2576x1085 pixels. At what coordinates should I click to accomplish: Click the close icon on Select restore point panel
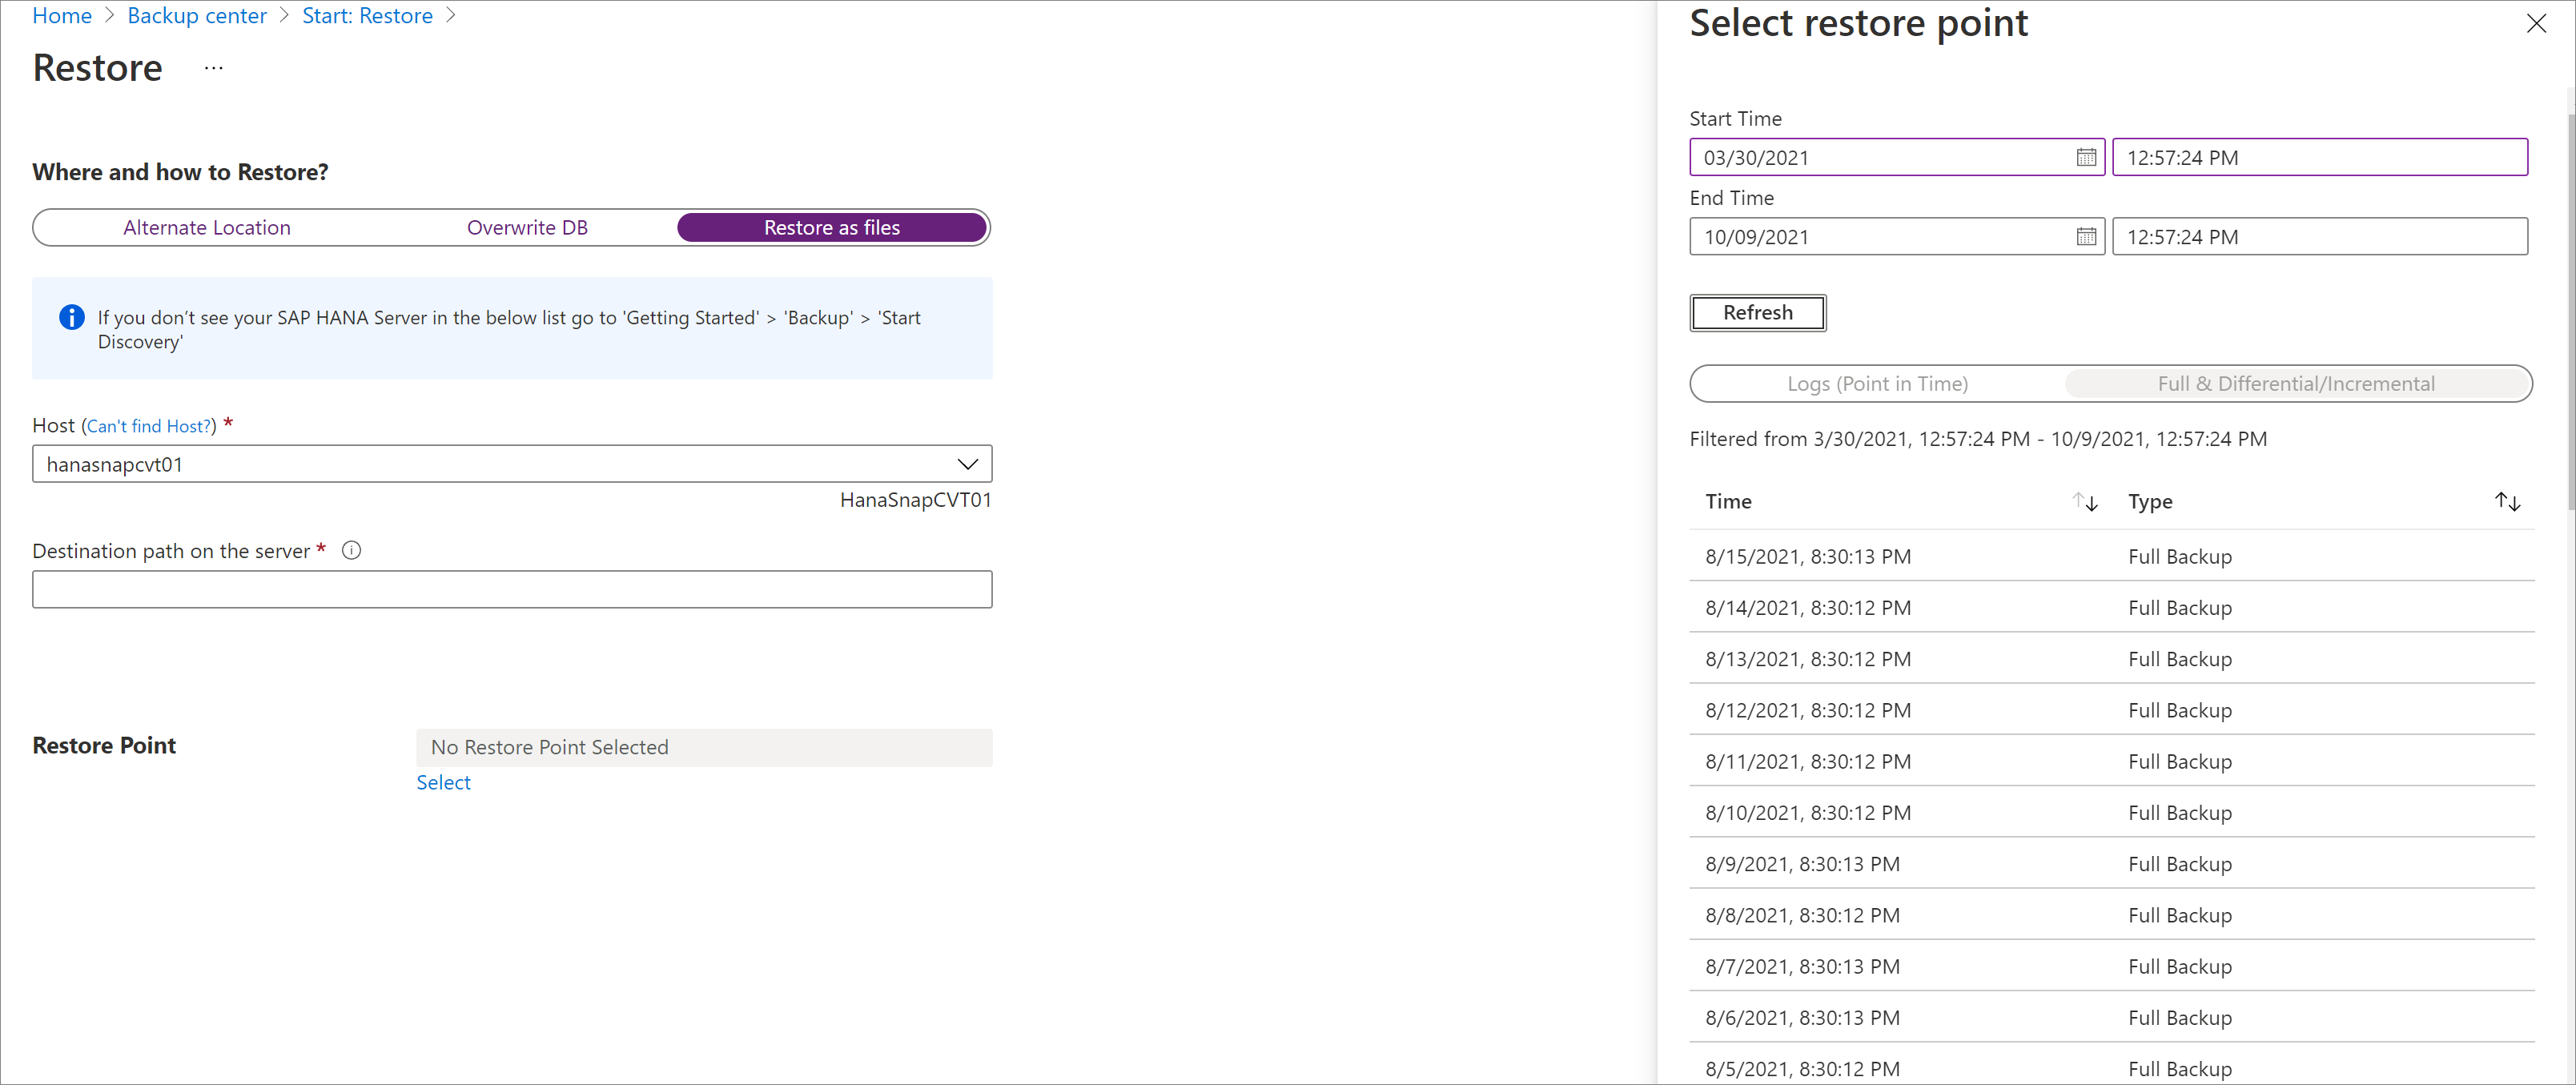tap(2537, 23)
